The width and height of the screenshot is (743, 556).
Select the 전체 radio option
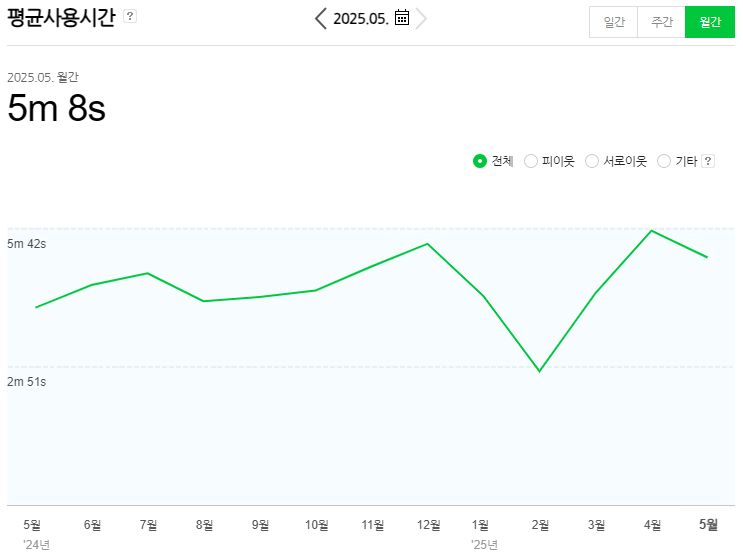click(480, 161)
